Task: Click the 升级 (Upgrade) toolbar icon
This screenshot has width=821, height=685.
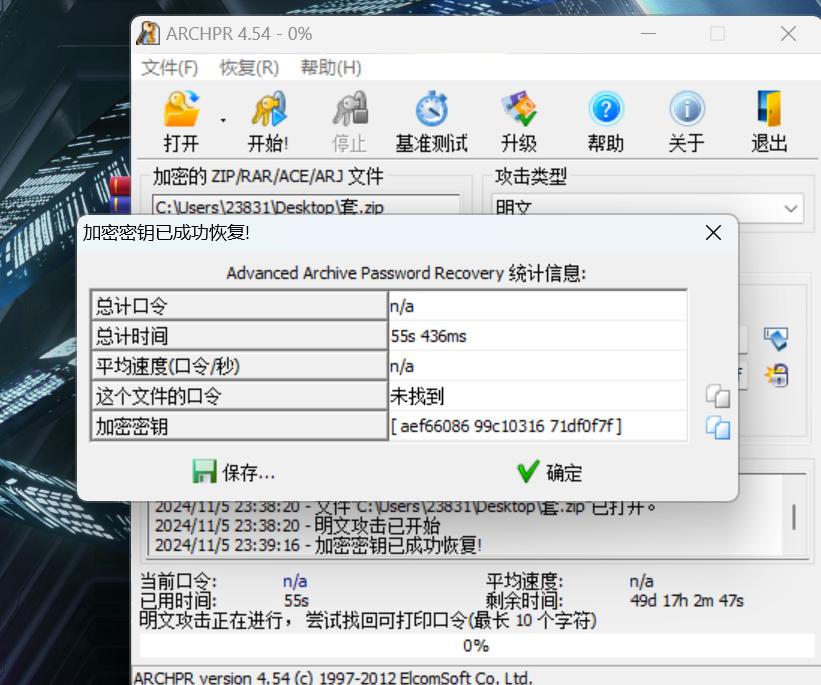Action: (x=519, y=121)
